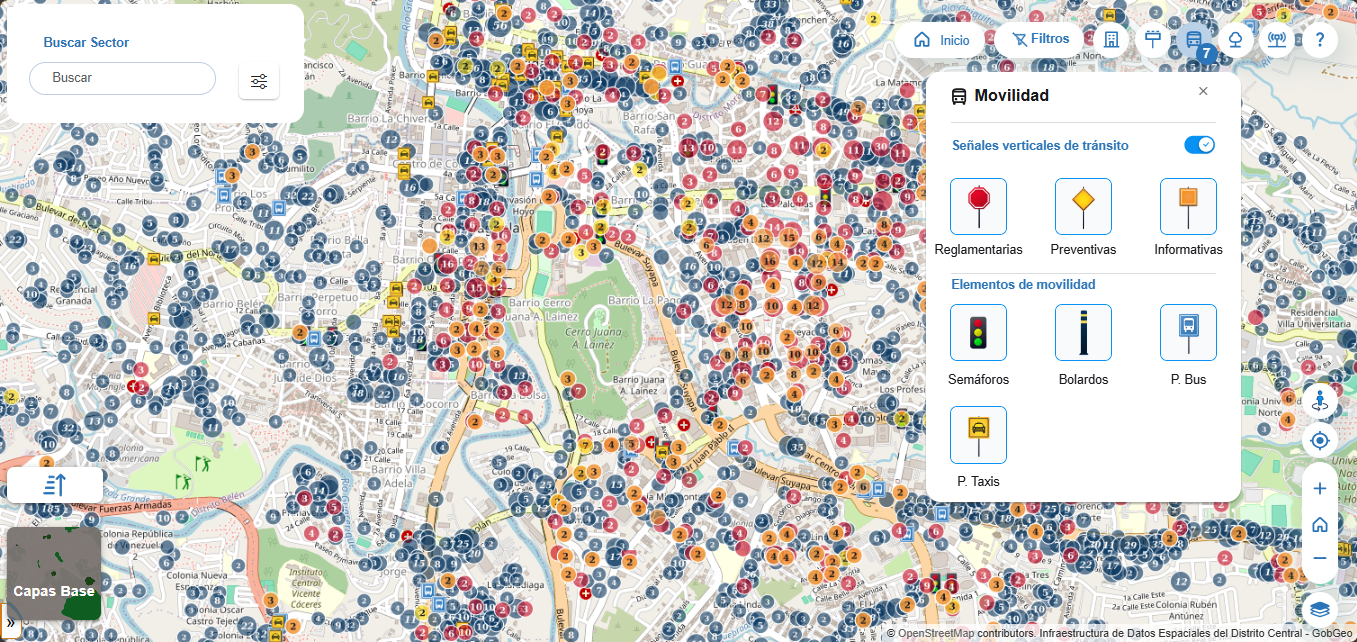Disable Señales verticales de tránsito switch

(x=1199, y=145)
